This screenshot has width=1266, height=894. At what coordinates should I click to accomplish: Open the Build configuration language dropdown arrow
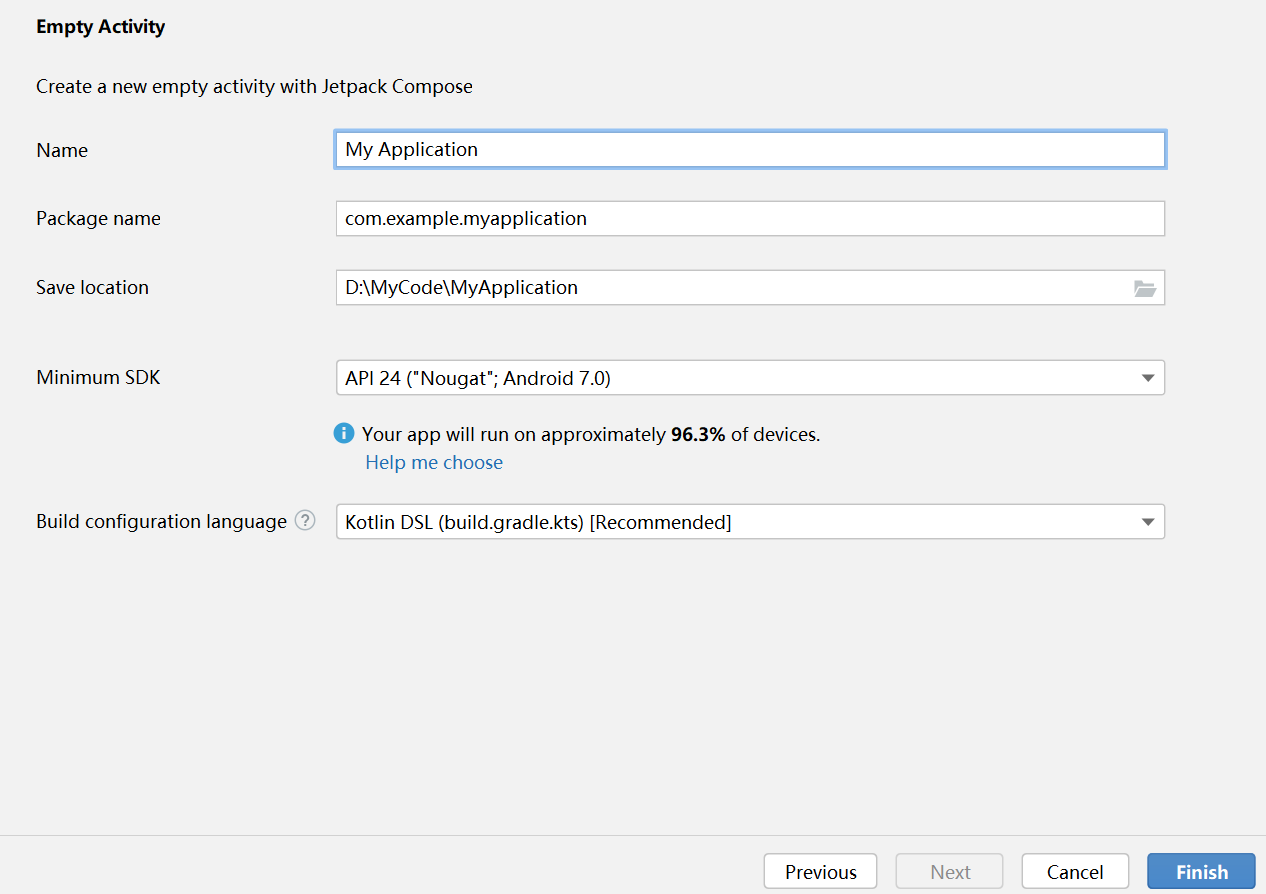pyautogui.click(x=1147, y=521)
